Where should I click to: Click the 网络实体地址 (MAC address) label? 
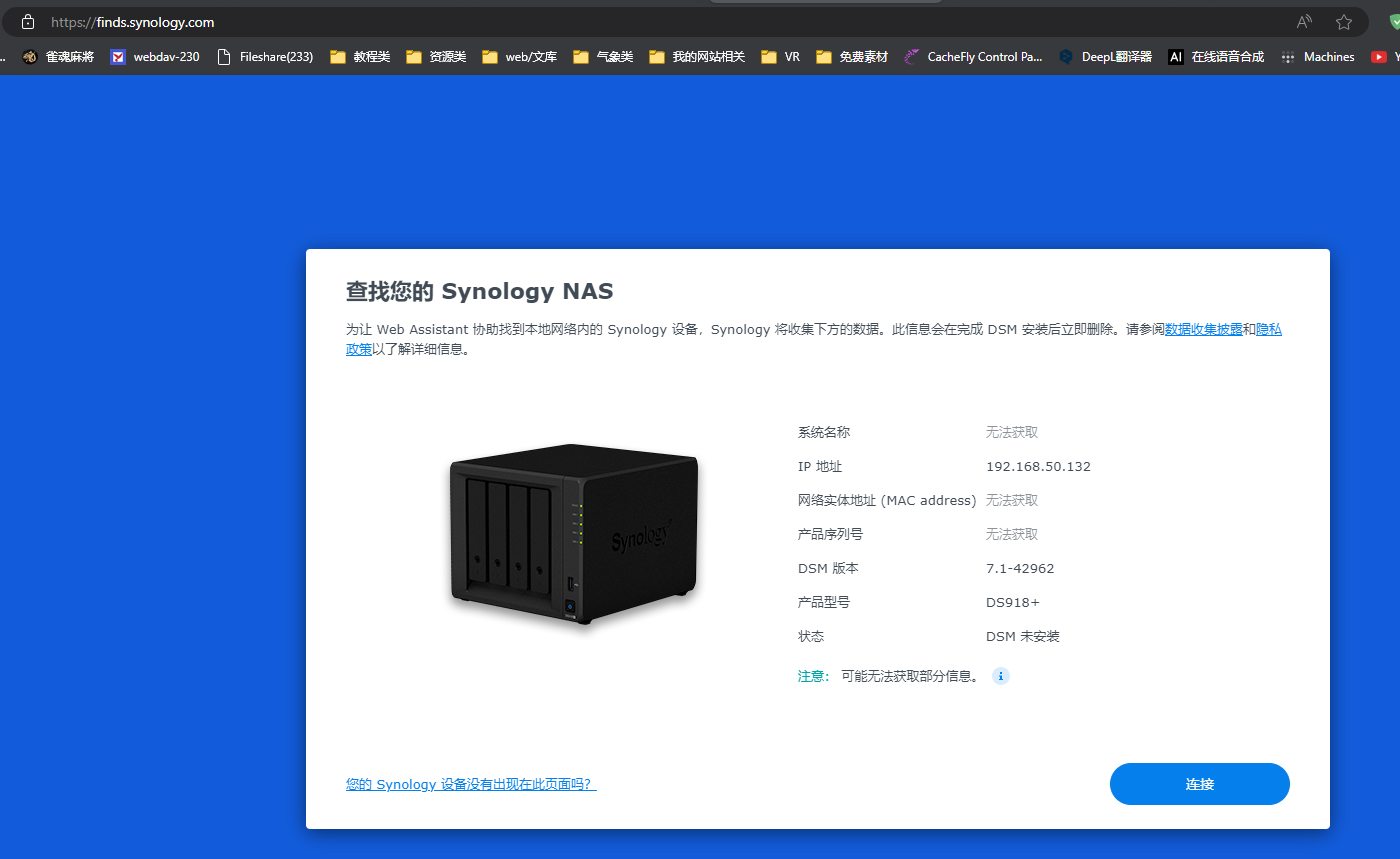(887, 500)
